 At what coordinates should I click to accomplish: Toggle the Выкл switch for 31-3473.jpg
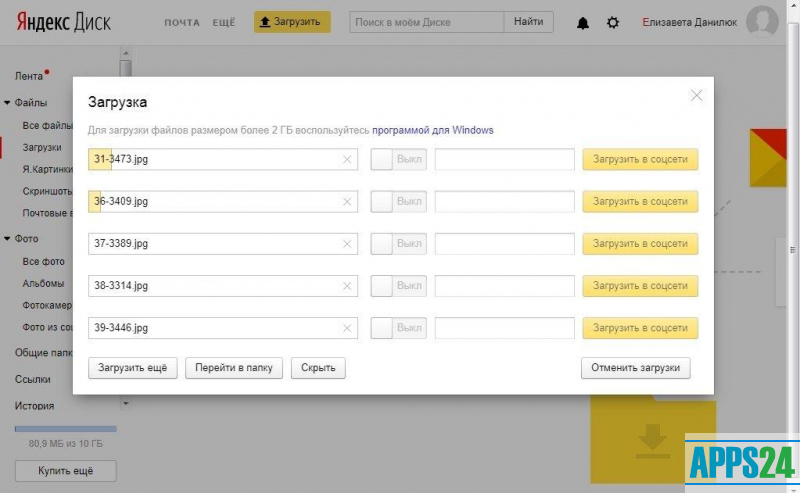pos(398,160)
